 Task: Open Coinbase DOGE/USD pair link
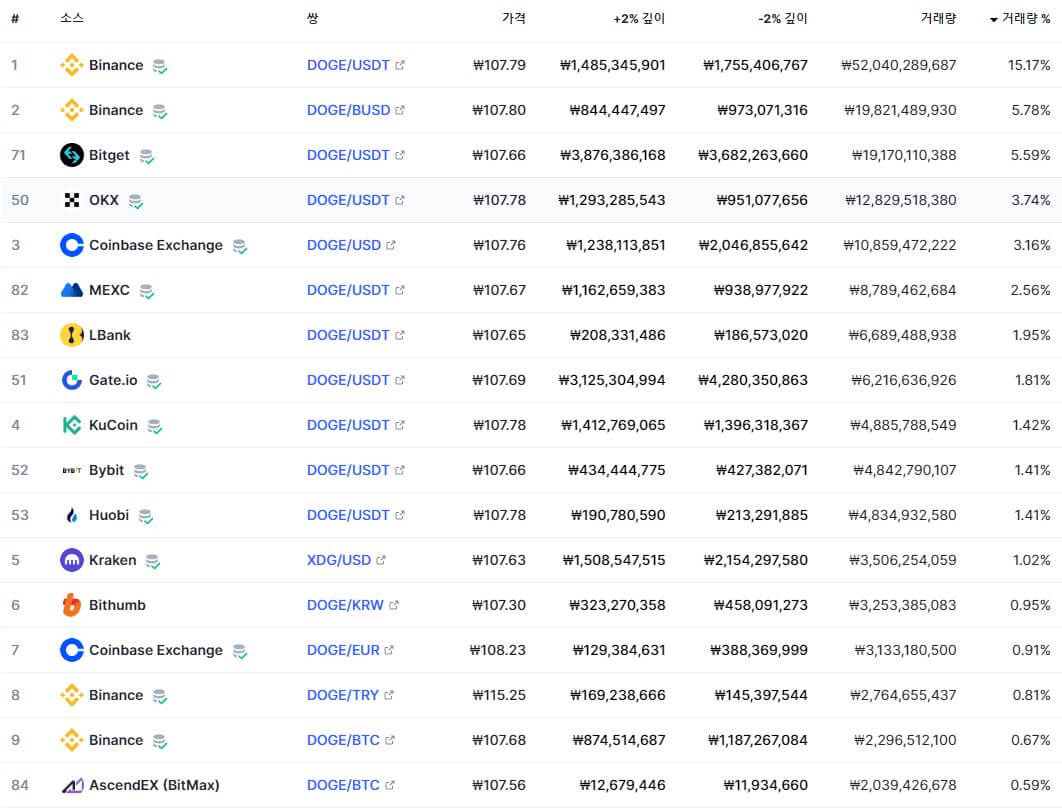click(x=344, y=245)
